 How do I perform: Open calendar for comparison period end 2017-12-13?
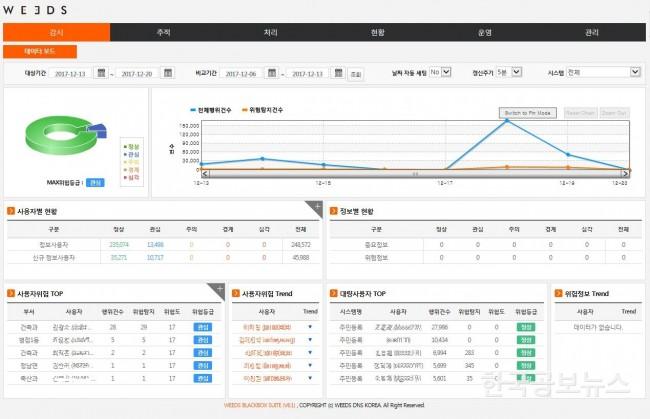339,73
